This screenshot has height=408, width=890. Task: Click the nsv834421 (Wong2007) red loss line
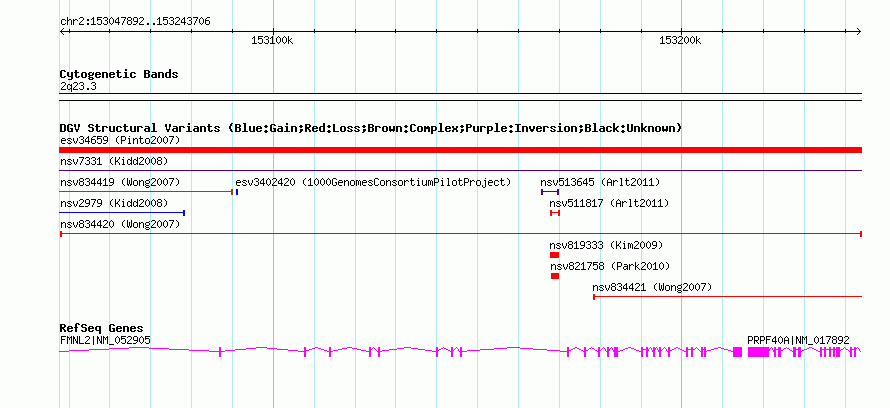click(728, 296)
